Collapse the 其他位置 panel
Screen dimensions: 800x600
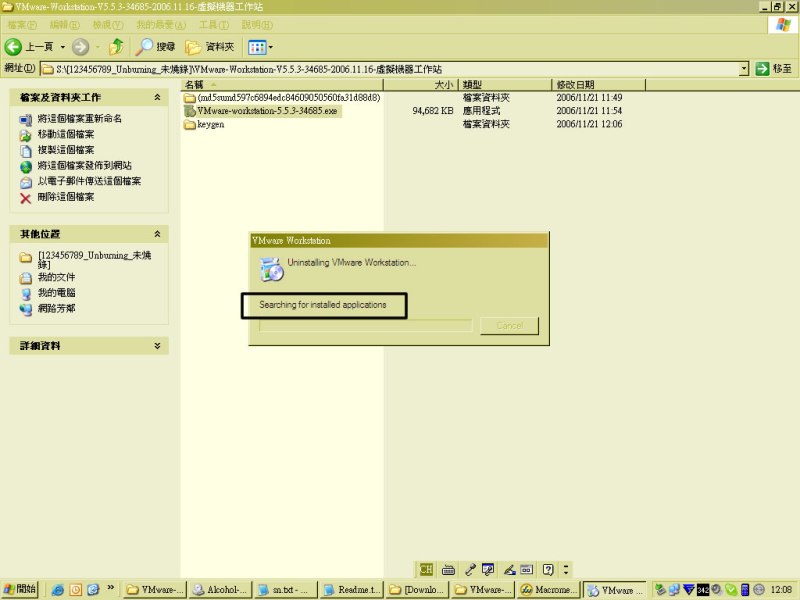click(x=157, y=234)
